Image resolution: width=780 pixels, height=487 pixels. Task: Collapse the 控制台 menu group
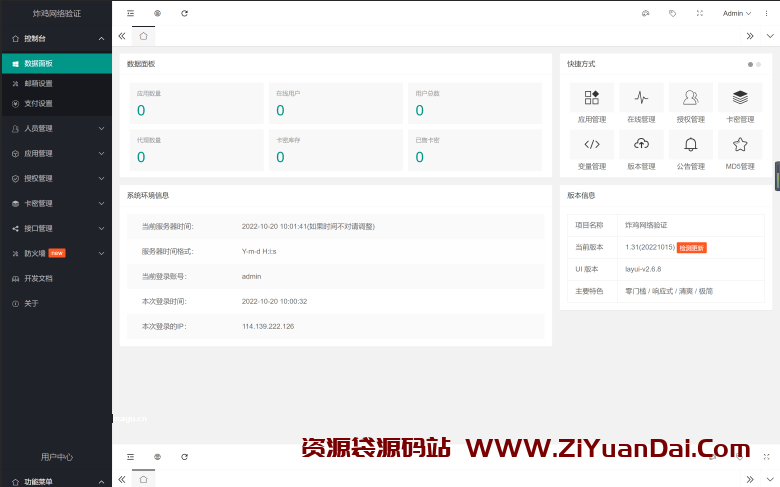(56, 38)
